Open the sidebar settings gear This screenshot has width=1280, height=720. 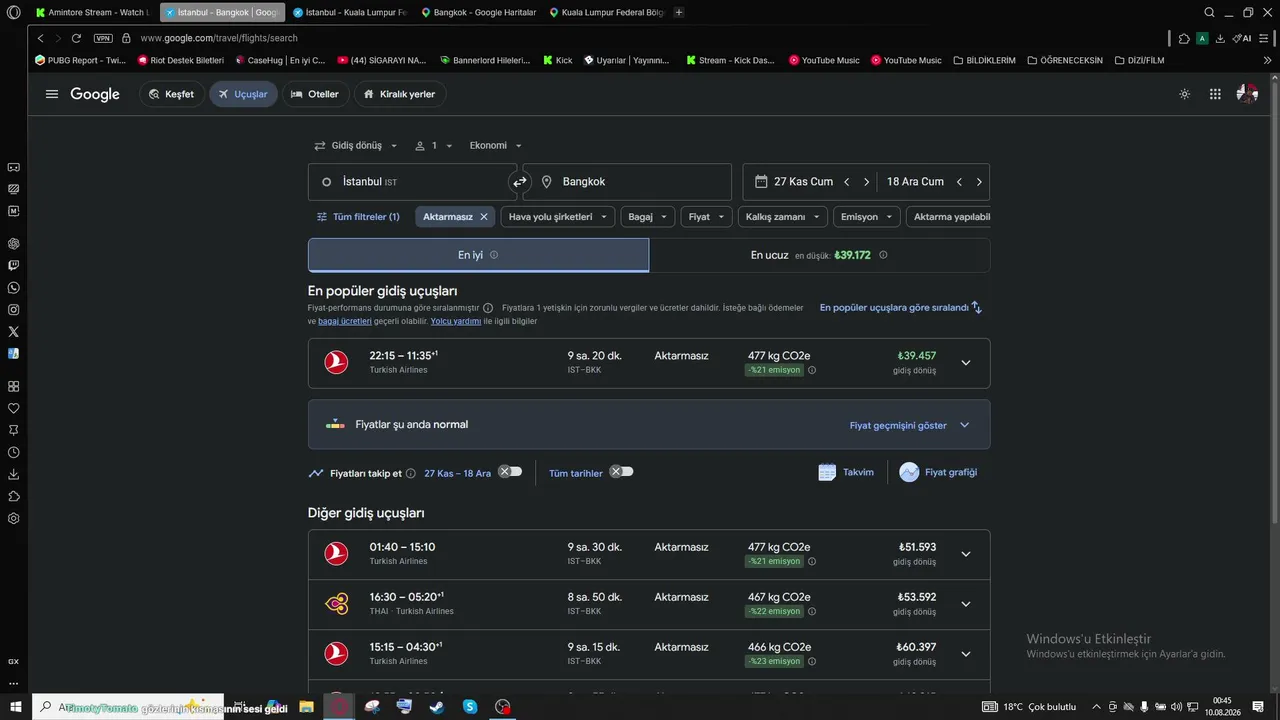click(14, 518)
